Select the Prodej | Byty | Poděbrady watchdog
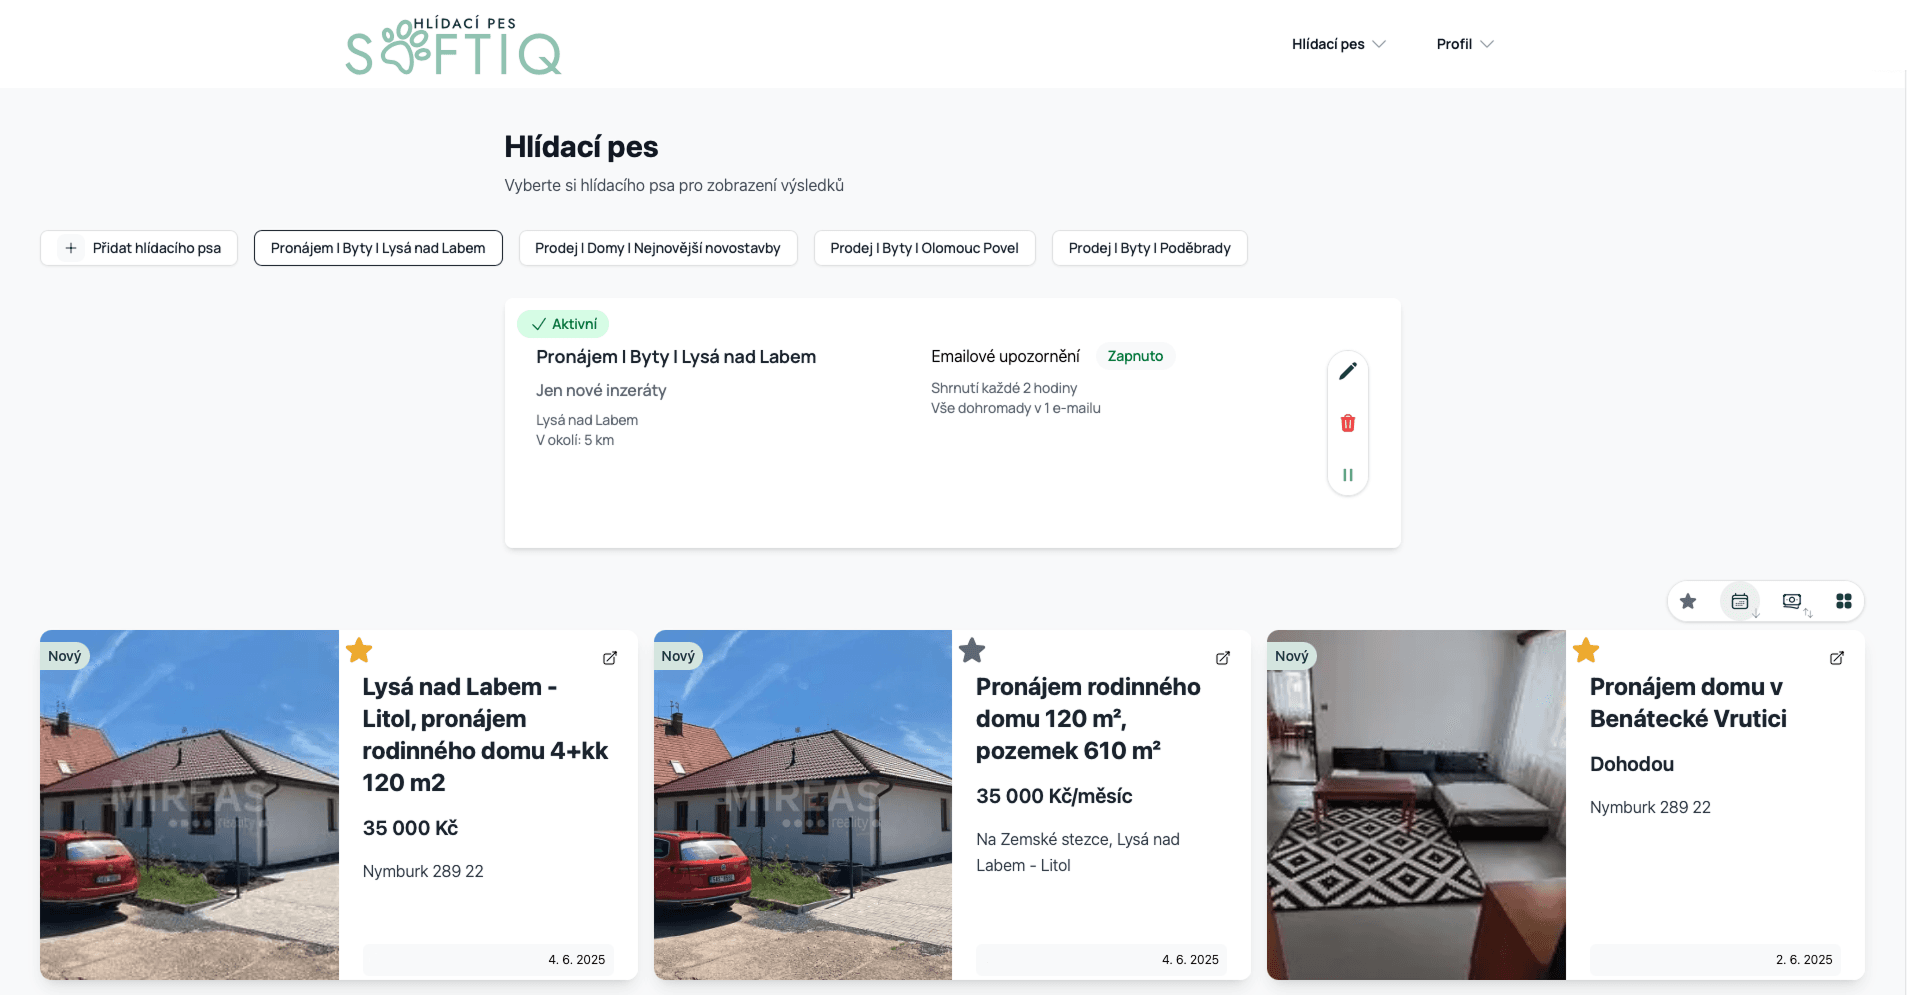Screen dimensions: 1907x995 point(1149,248)
